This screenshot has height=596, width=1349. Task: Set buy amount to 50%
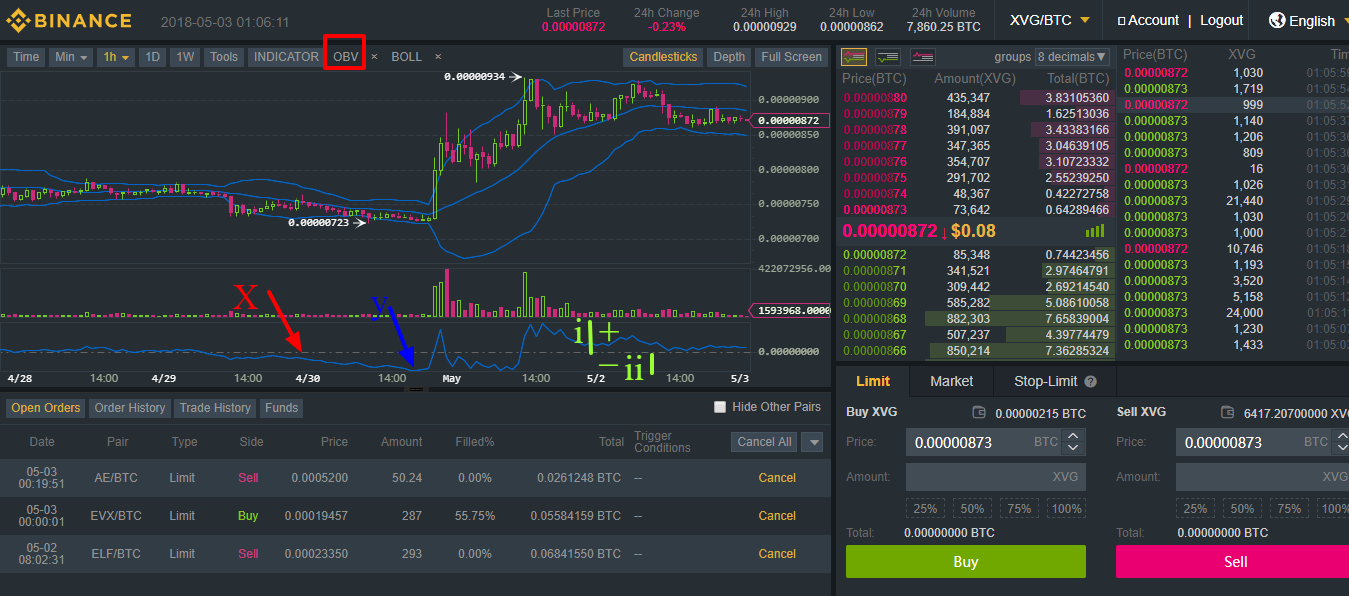click(x=972, y=508)
